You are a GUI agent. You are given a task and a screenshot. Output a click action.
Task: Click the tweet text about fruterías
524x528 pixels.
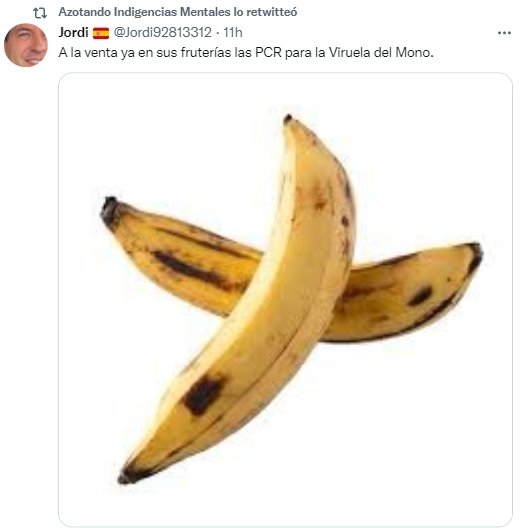click(246, 53)
